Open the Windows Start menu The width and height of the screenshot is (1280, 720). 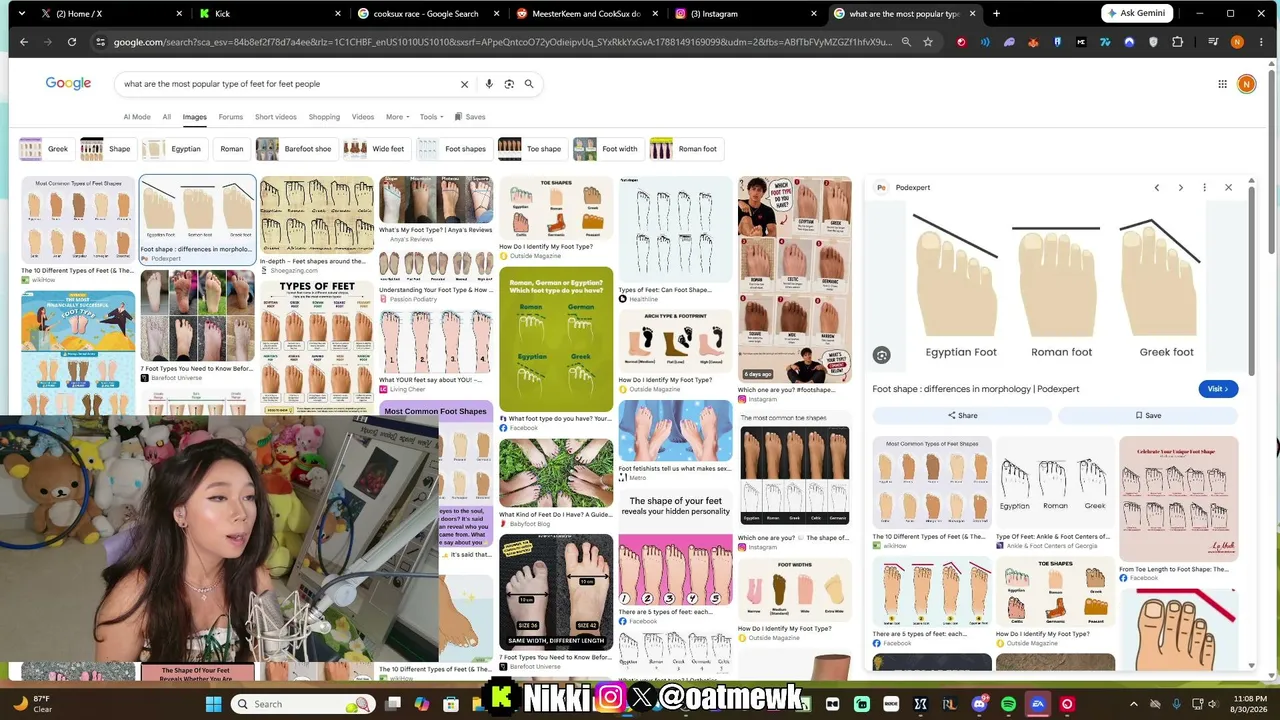(213, 704)
